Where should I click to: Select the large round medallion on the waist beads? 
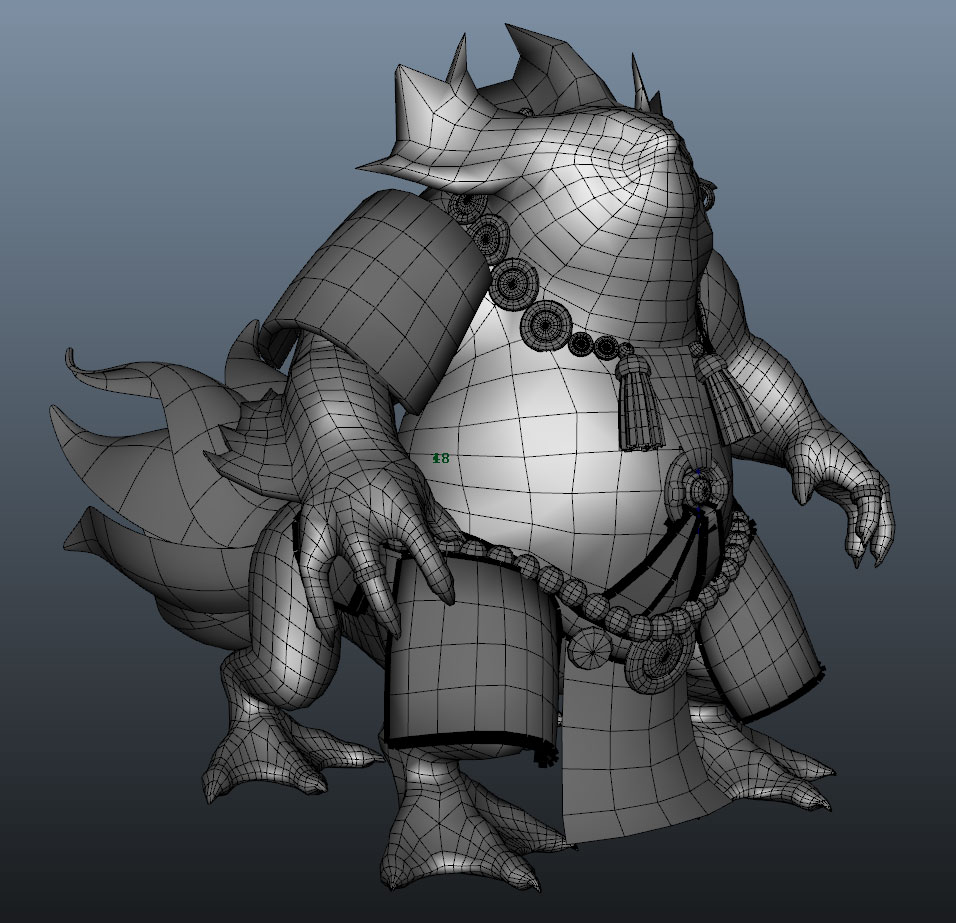660,660
